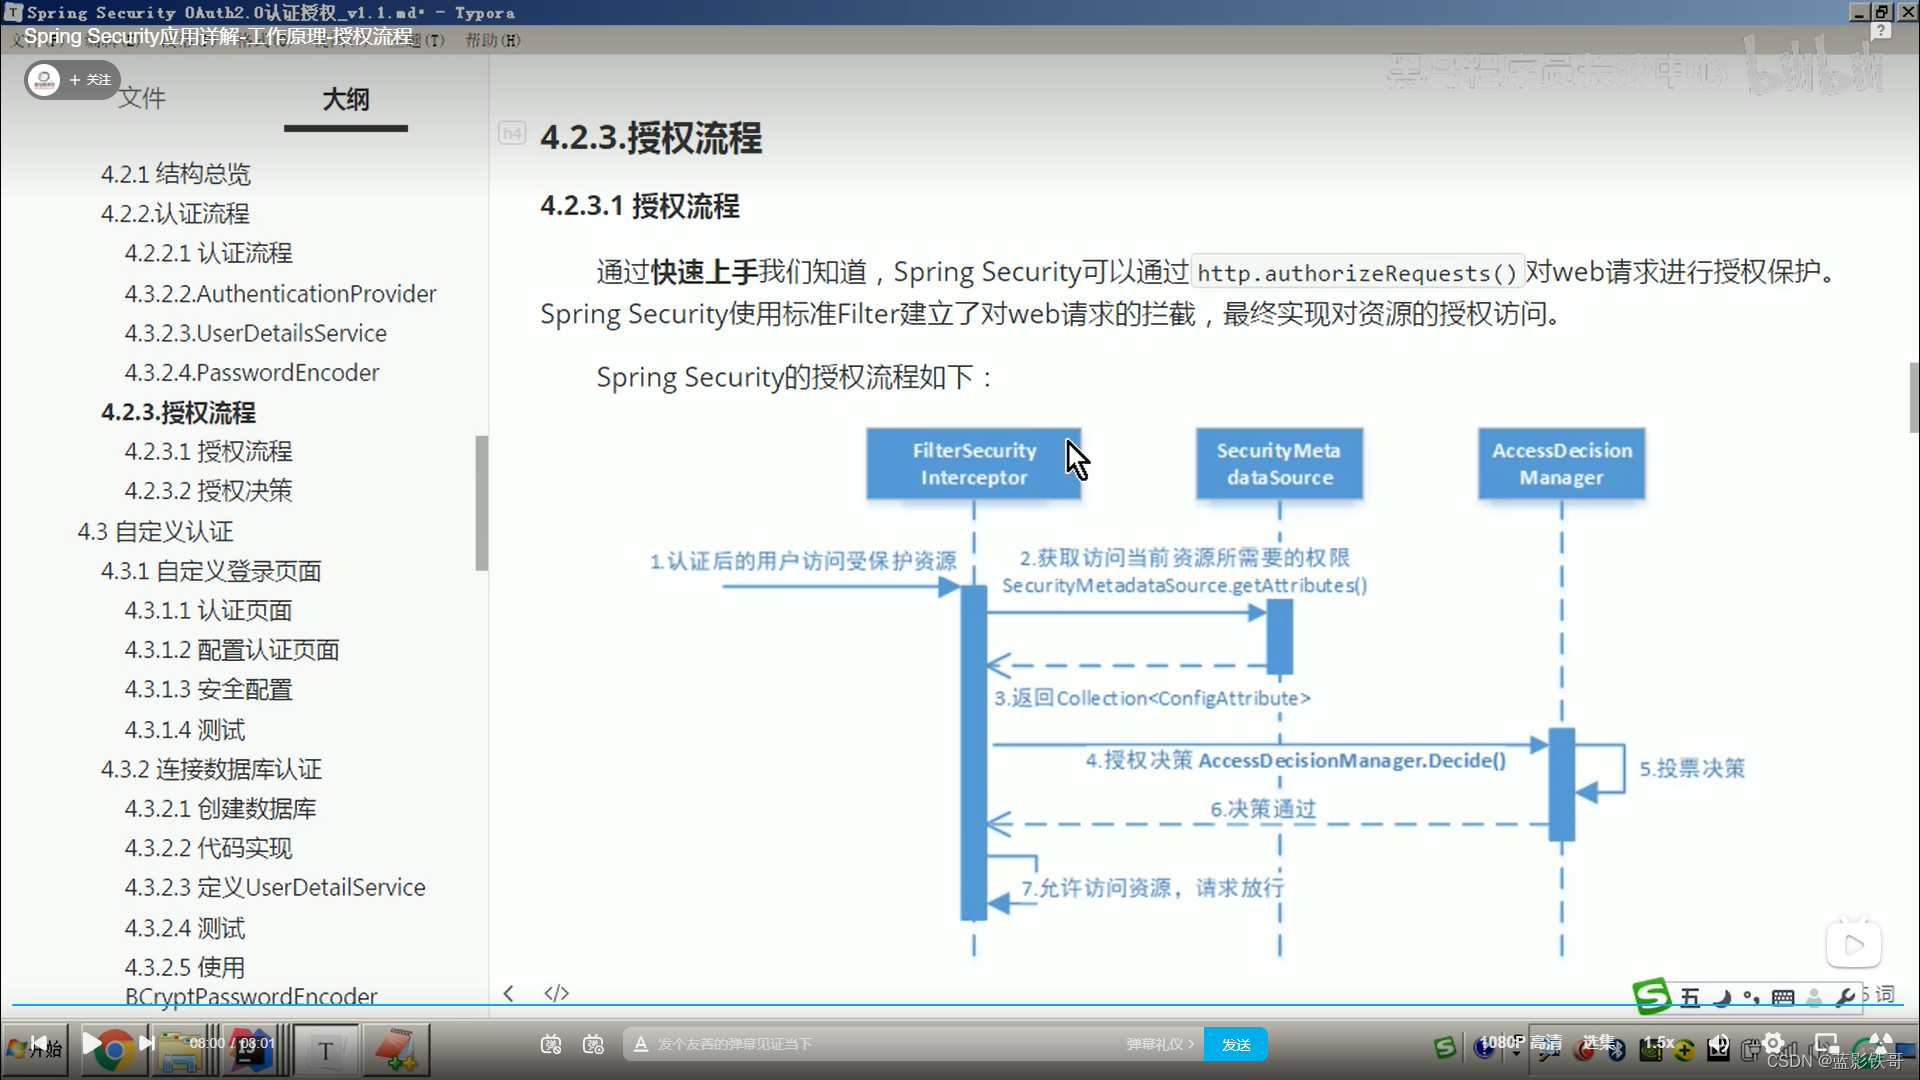Screen dimensions: 1920x1080
Task: Change the 1.5x playback speed
Action: tap(1659, 1042)
